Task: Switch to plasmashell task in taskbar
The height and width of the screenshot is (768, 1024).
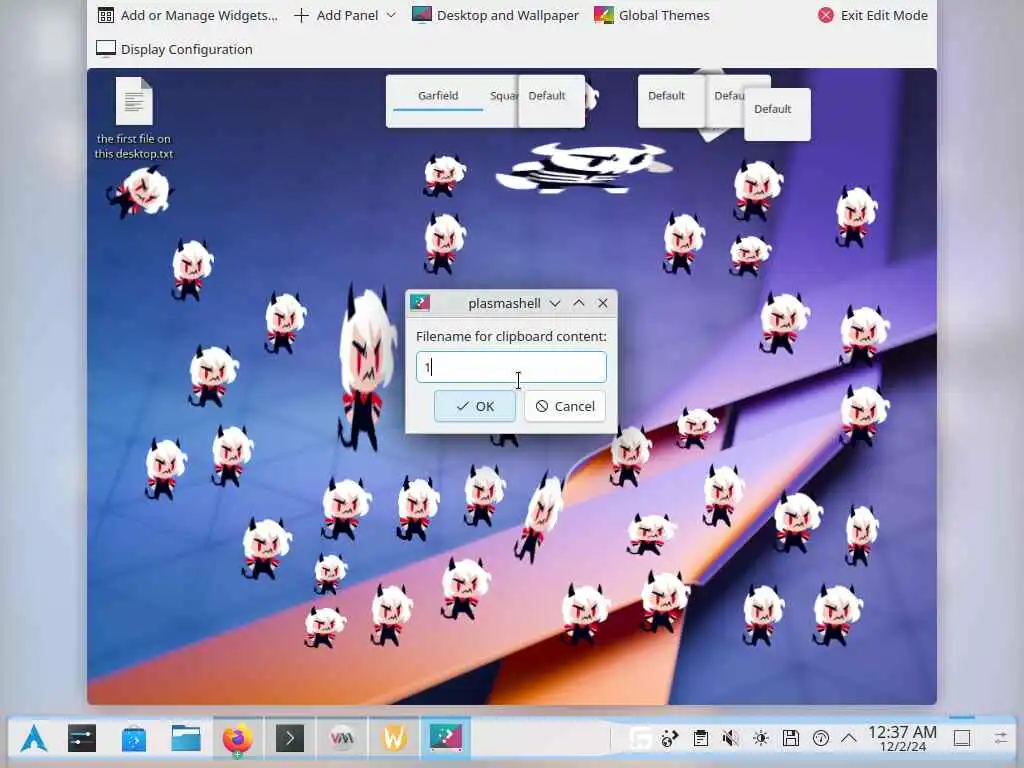Action: [x=446, y=739]
